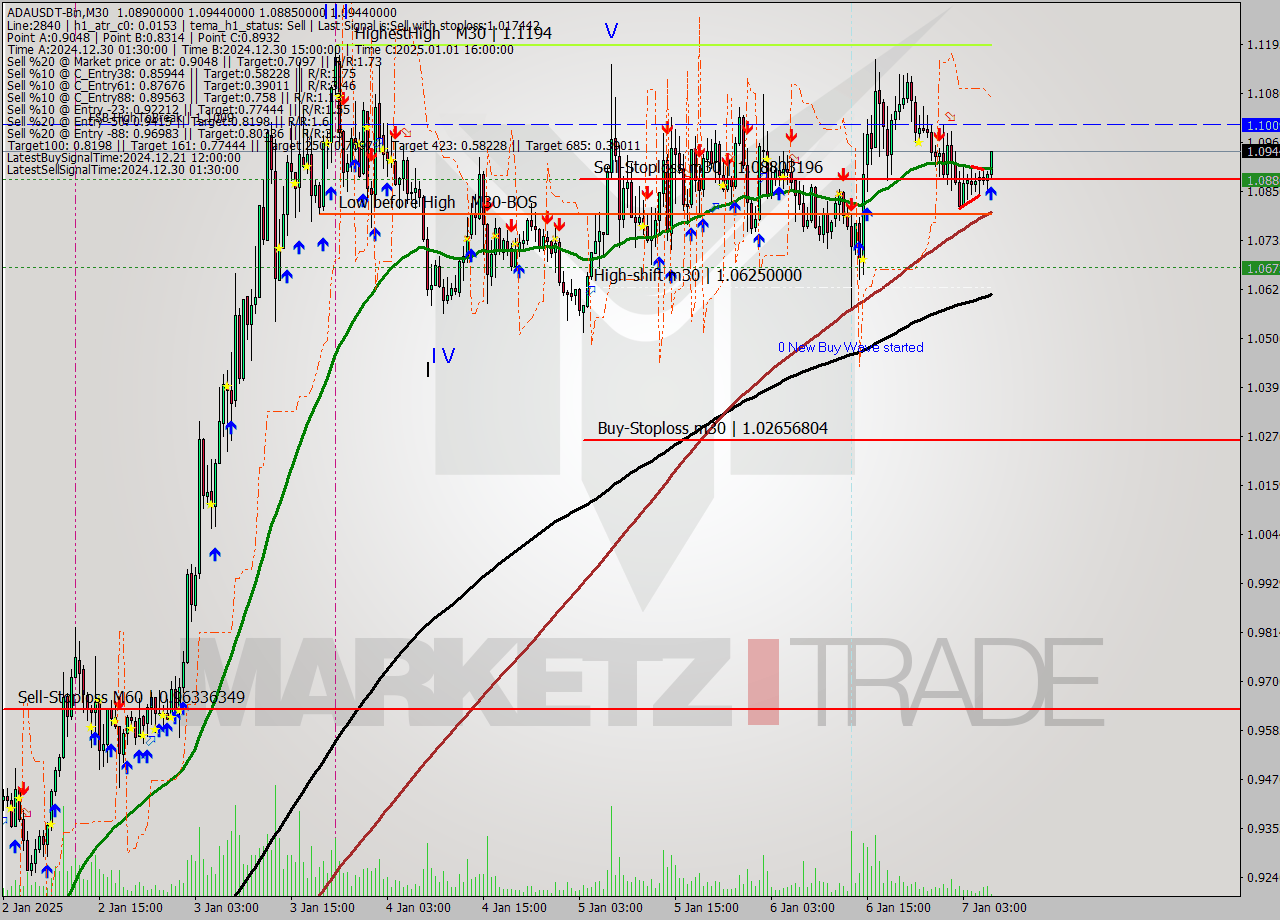Click the '3 Jan 03:00' time axis label
This screenshot has width=1280, height=920.
(x=225, y=908)
